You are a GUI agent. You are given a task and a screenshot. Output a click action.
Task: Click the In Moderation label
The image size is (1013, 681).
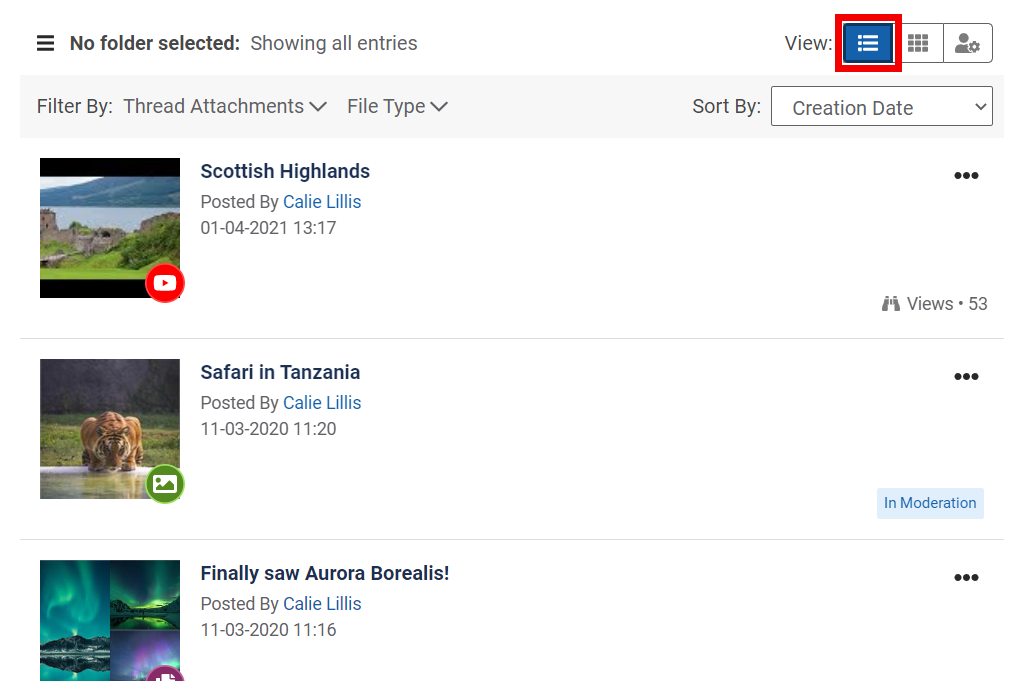click(x=930, y=503)
